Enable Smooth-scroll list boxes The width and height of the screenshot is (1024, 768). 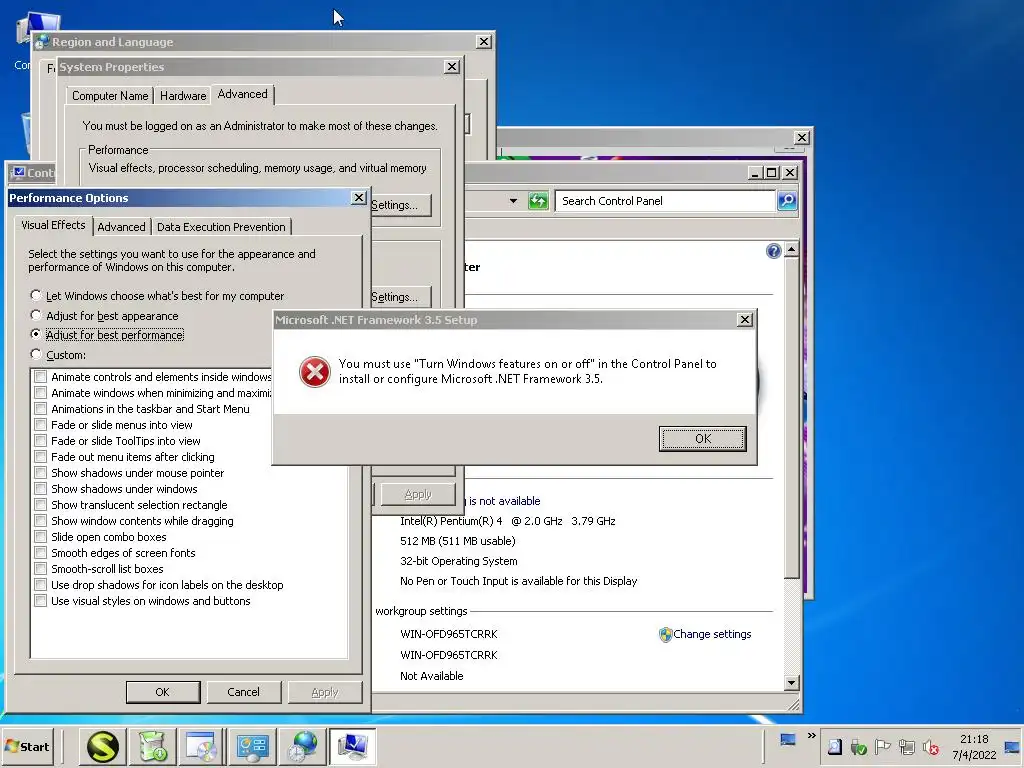point(40,569)
